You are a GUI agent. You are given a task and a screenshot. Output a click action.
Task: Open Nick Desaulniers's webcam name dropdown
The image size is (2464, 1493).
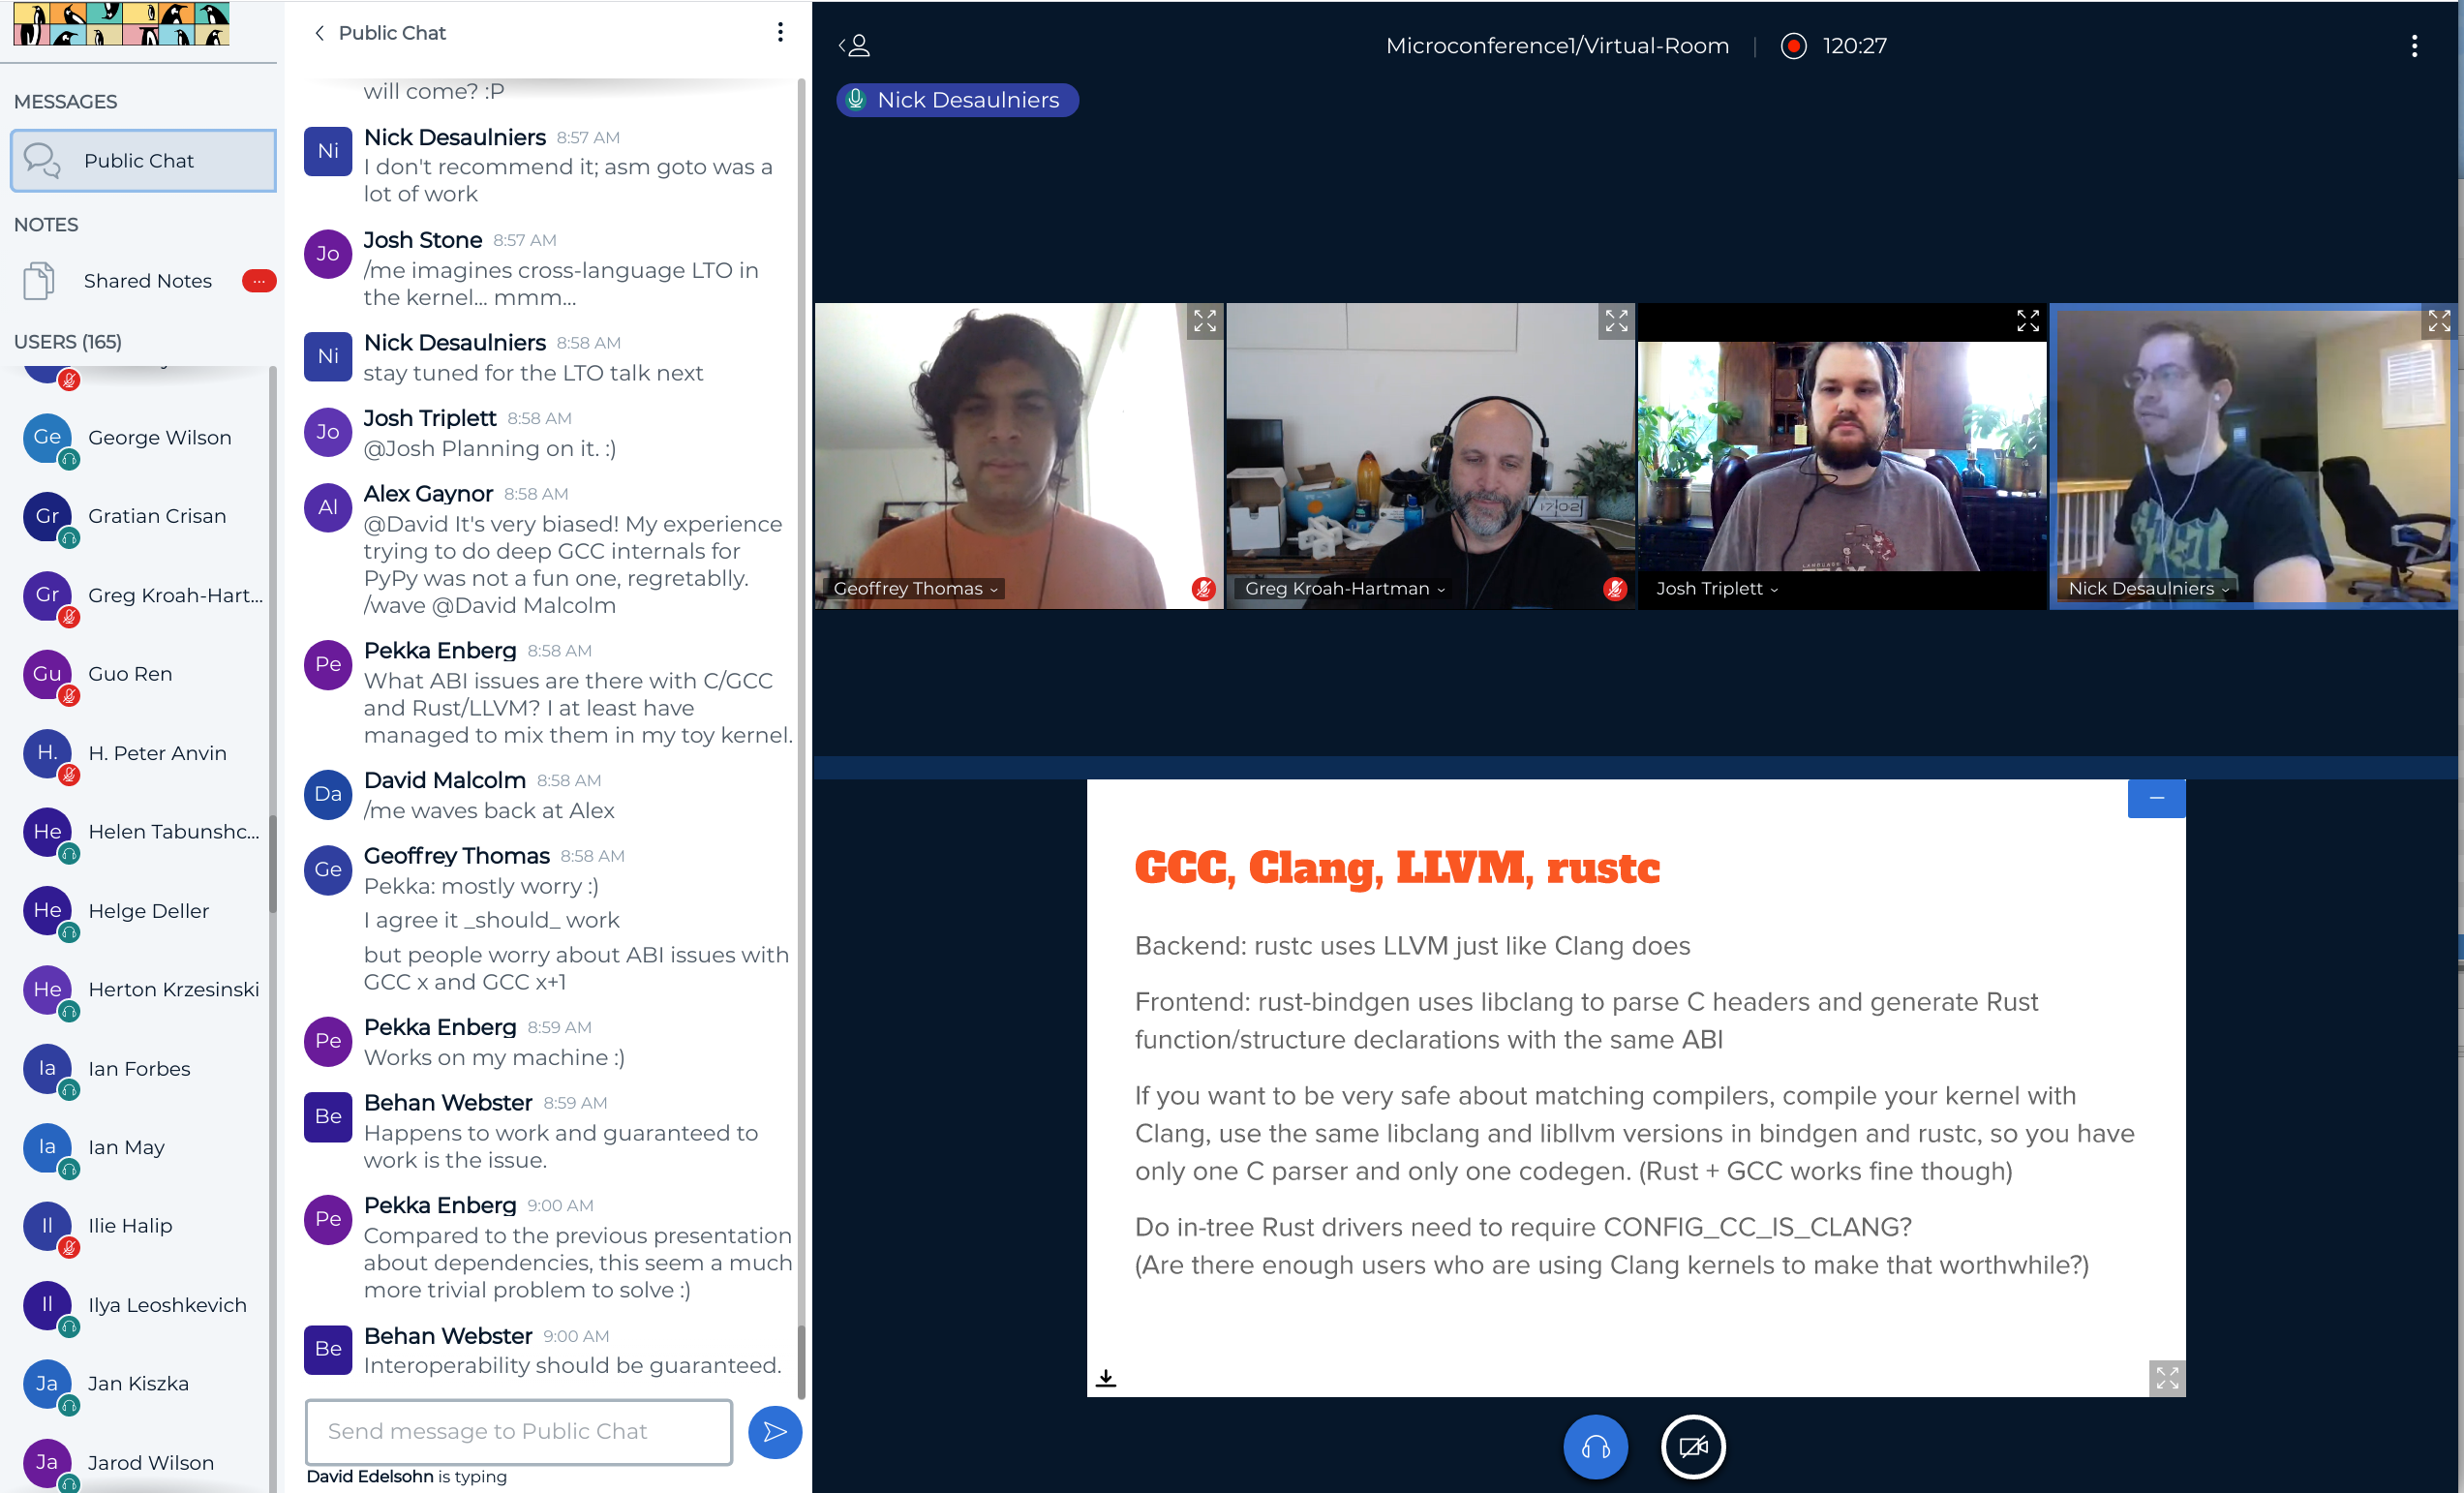click(2148, 589)
